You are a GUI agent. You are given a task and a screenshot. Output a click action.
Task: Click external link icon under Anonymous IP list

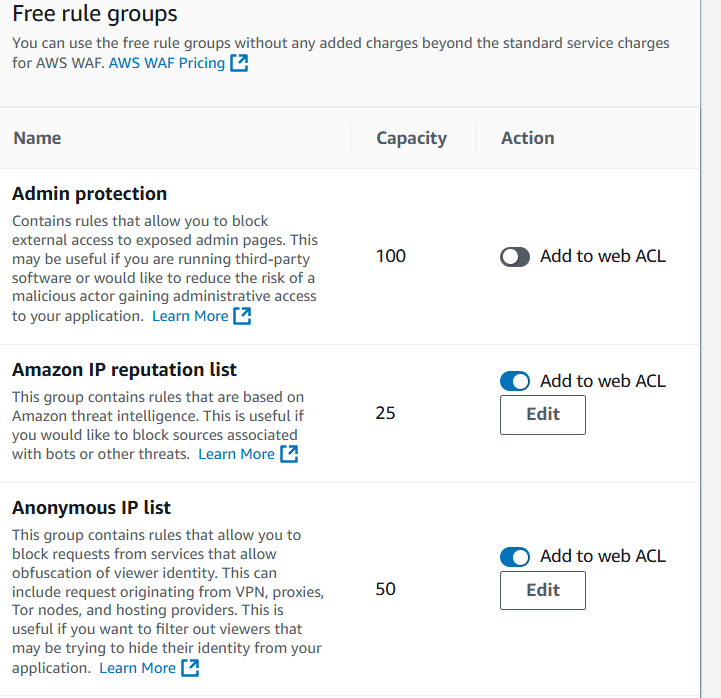coord(189,668)
